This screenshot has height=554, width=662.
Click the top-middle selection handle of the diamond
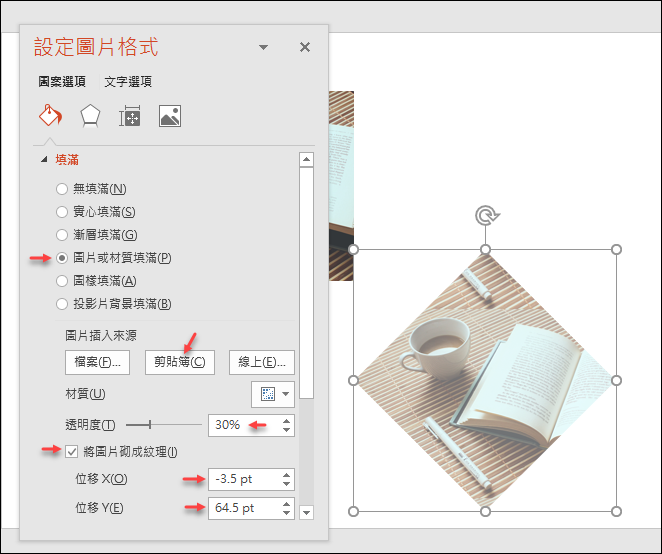tap(486, 250)
